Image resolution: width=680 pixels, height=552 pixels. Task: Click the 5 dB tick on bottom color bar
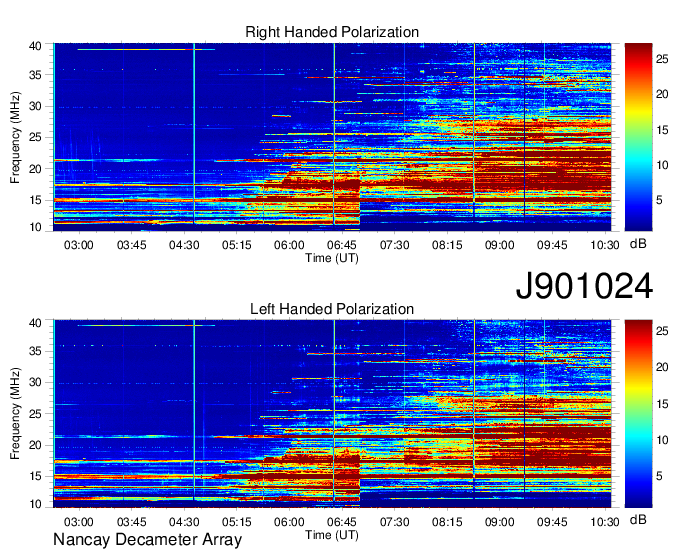[659, 476]
